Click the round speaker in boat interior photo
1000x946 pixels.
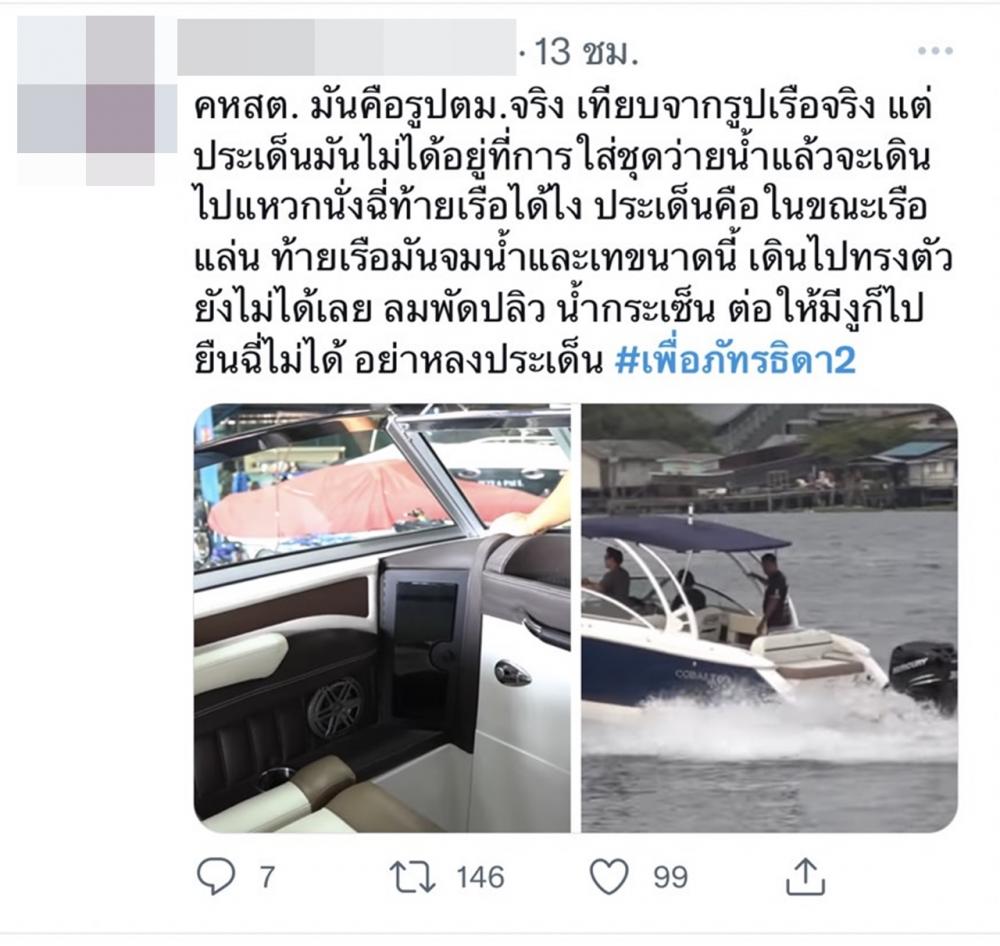335,707
